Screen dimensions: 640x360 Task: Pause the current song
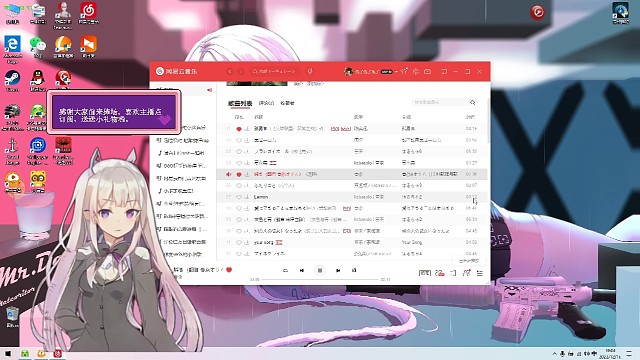320,270
